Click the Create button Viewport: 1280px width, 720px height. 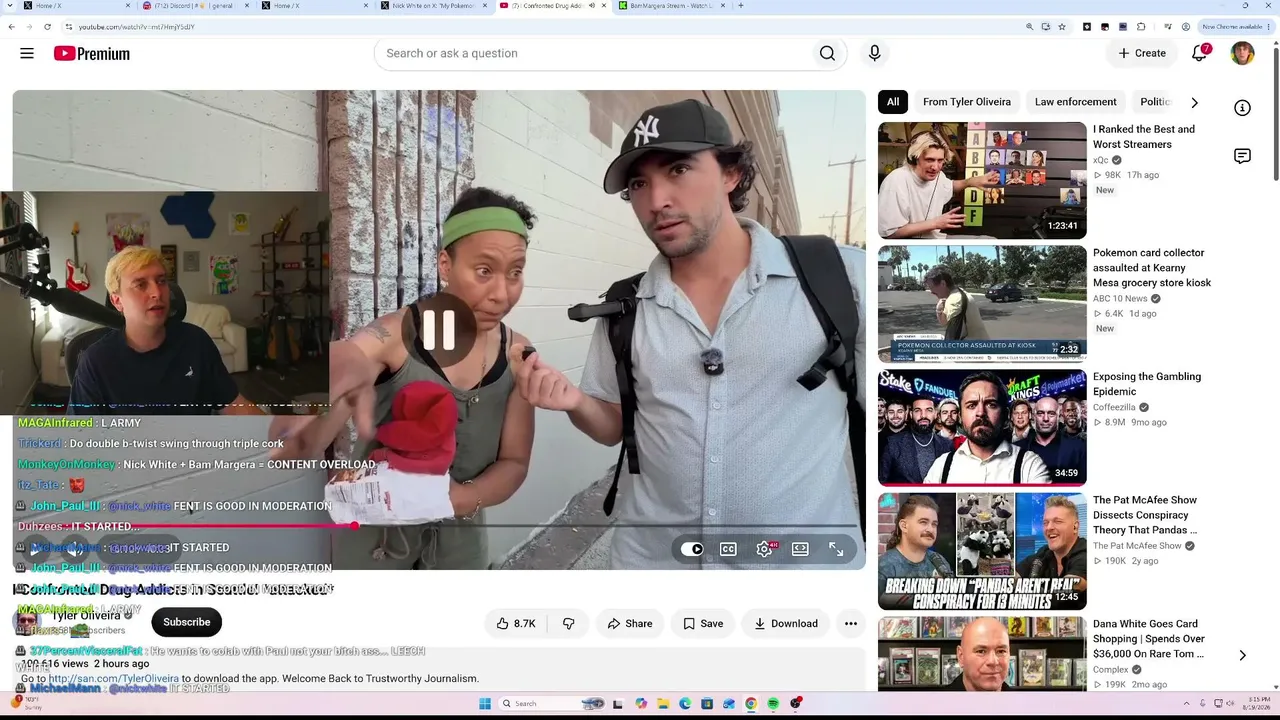pos(1142,53)
